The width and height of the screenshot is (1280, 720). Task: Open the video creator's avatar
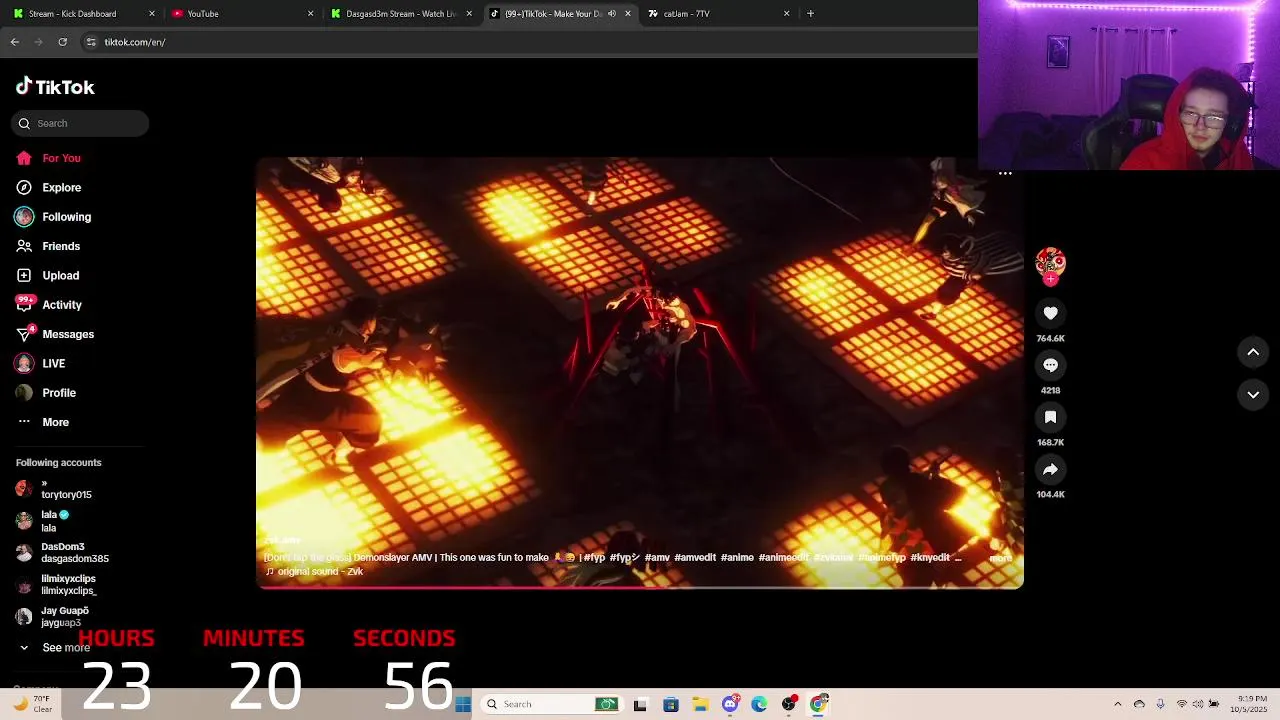pos(1050,262)
